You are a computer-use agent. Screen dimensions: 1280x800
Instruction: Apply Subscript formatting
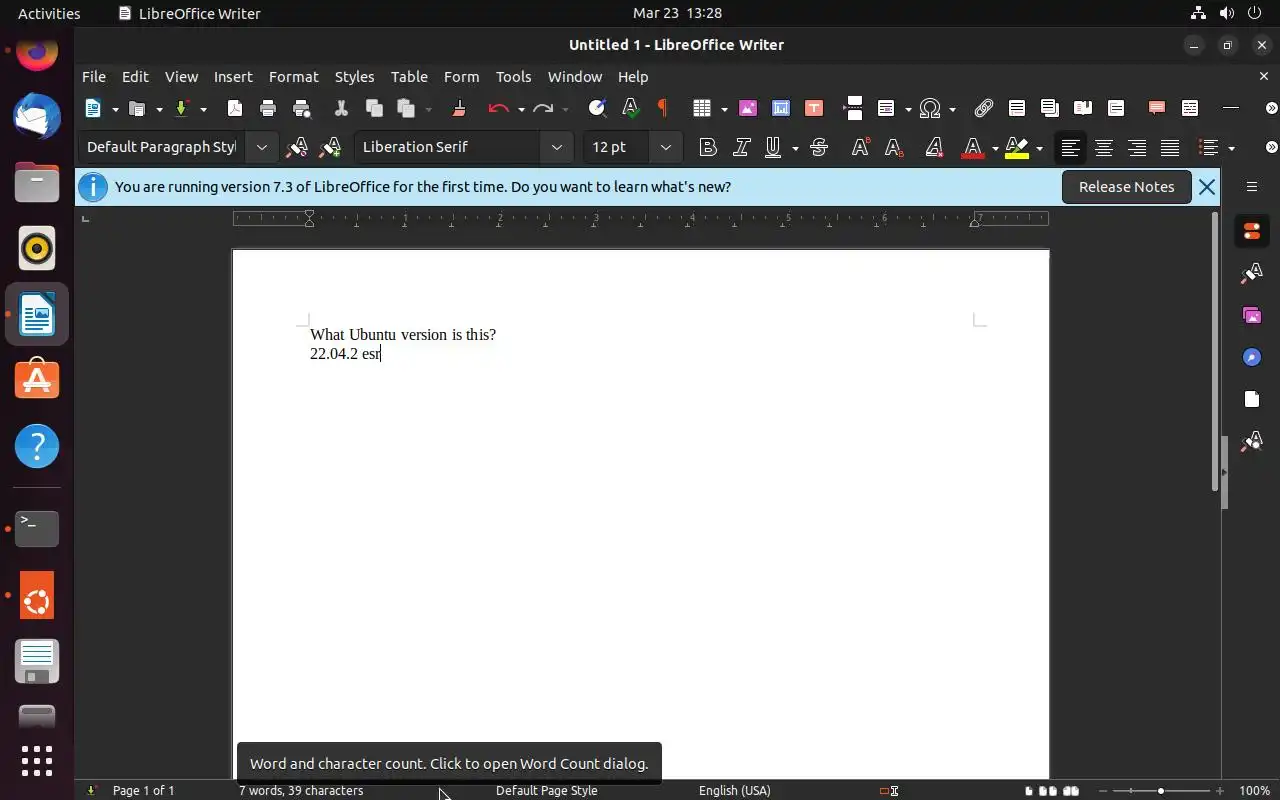pyautogui.click(x=894, y=147)
